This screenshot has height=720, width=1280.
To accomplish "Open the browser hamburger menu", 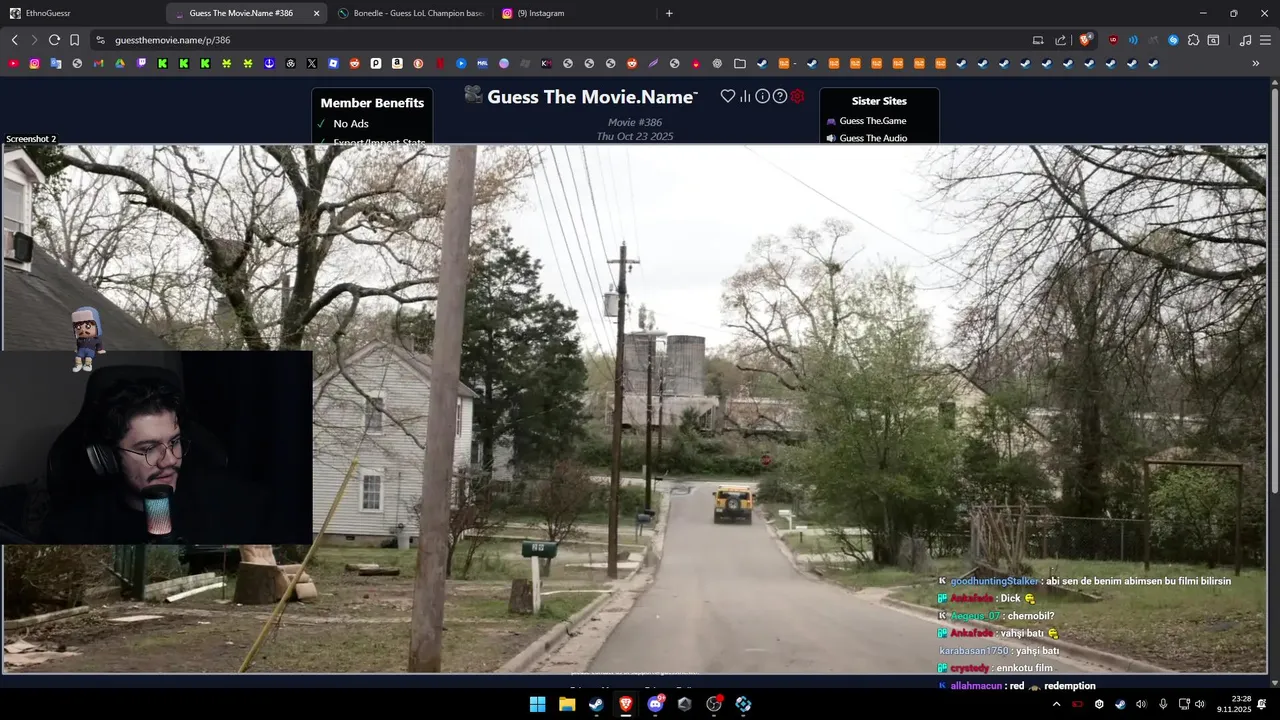I will pyautogui.click(x=1264, y=40).
